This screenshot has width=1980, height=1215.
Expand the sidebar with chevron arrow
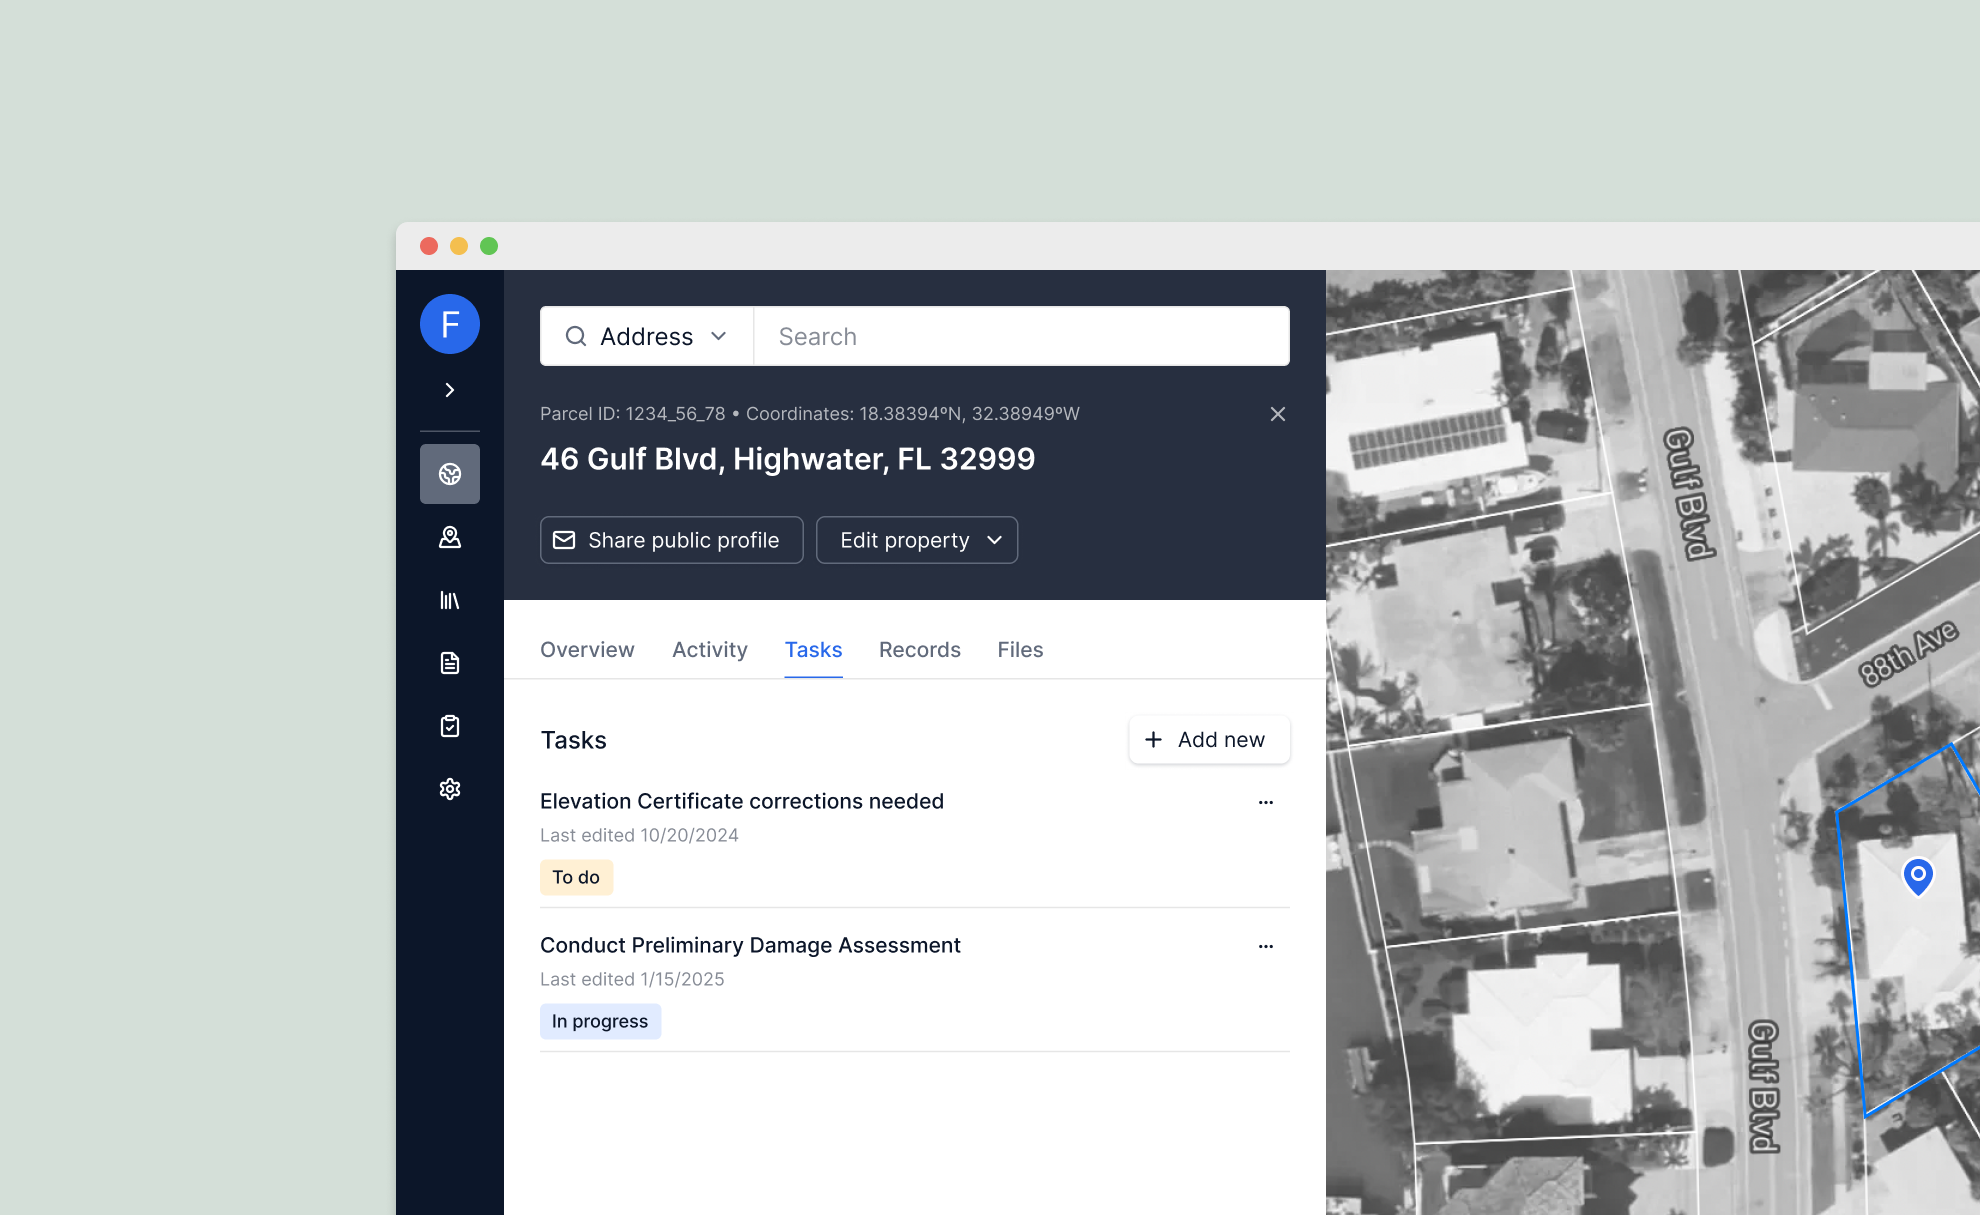[450, 390]
